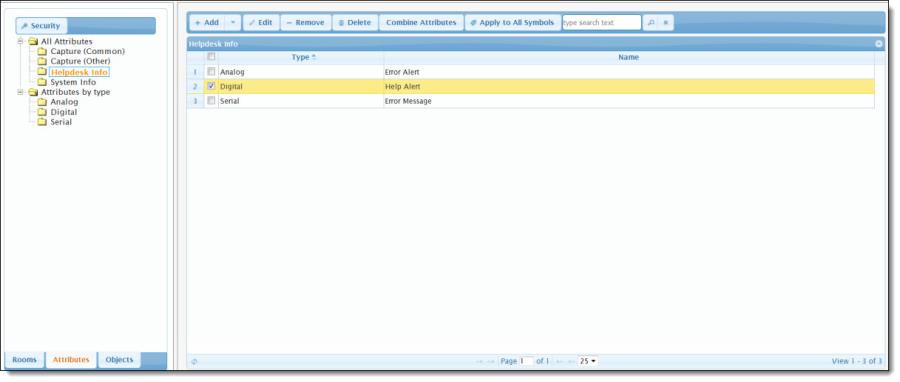Open the System Info folder
The width and height of the screenshot is (900, 382).
[73, 82]
